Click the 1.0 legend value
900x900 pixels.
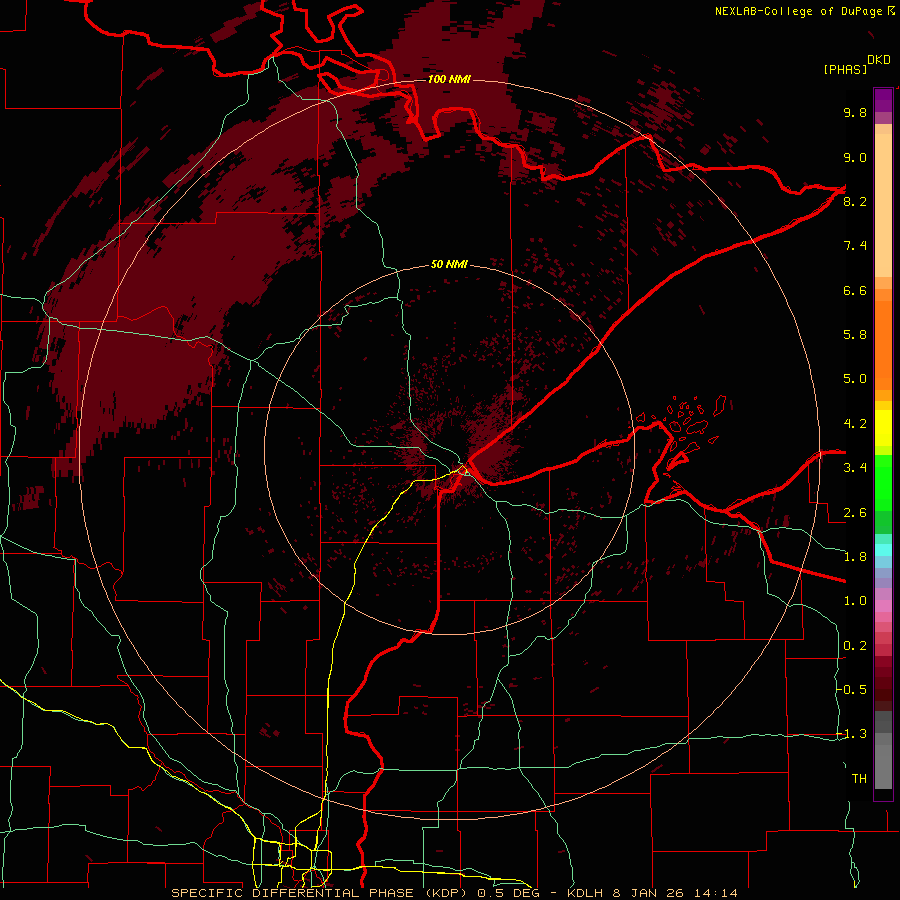(855, 601)
